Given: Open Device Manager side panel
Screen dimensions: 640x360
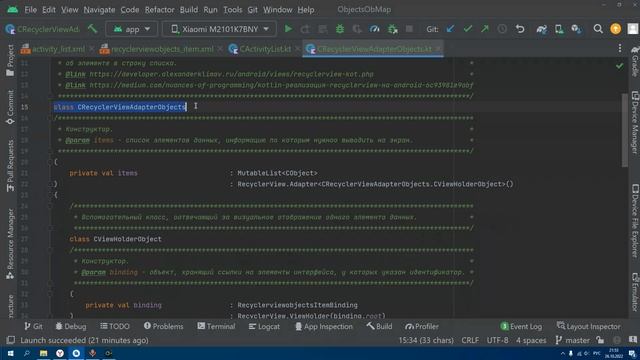Looking at the screenshot, I should point(635,122).
